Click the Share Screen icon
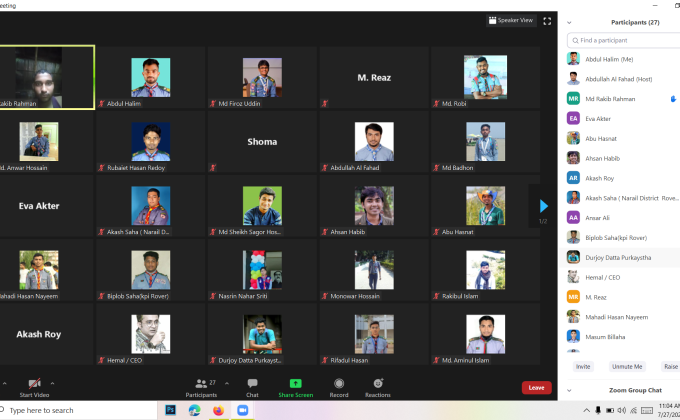The width and height of the screenshot is (680, 420). coord(295,383)
